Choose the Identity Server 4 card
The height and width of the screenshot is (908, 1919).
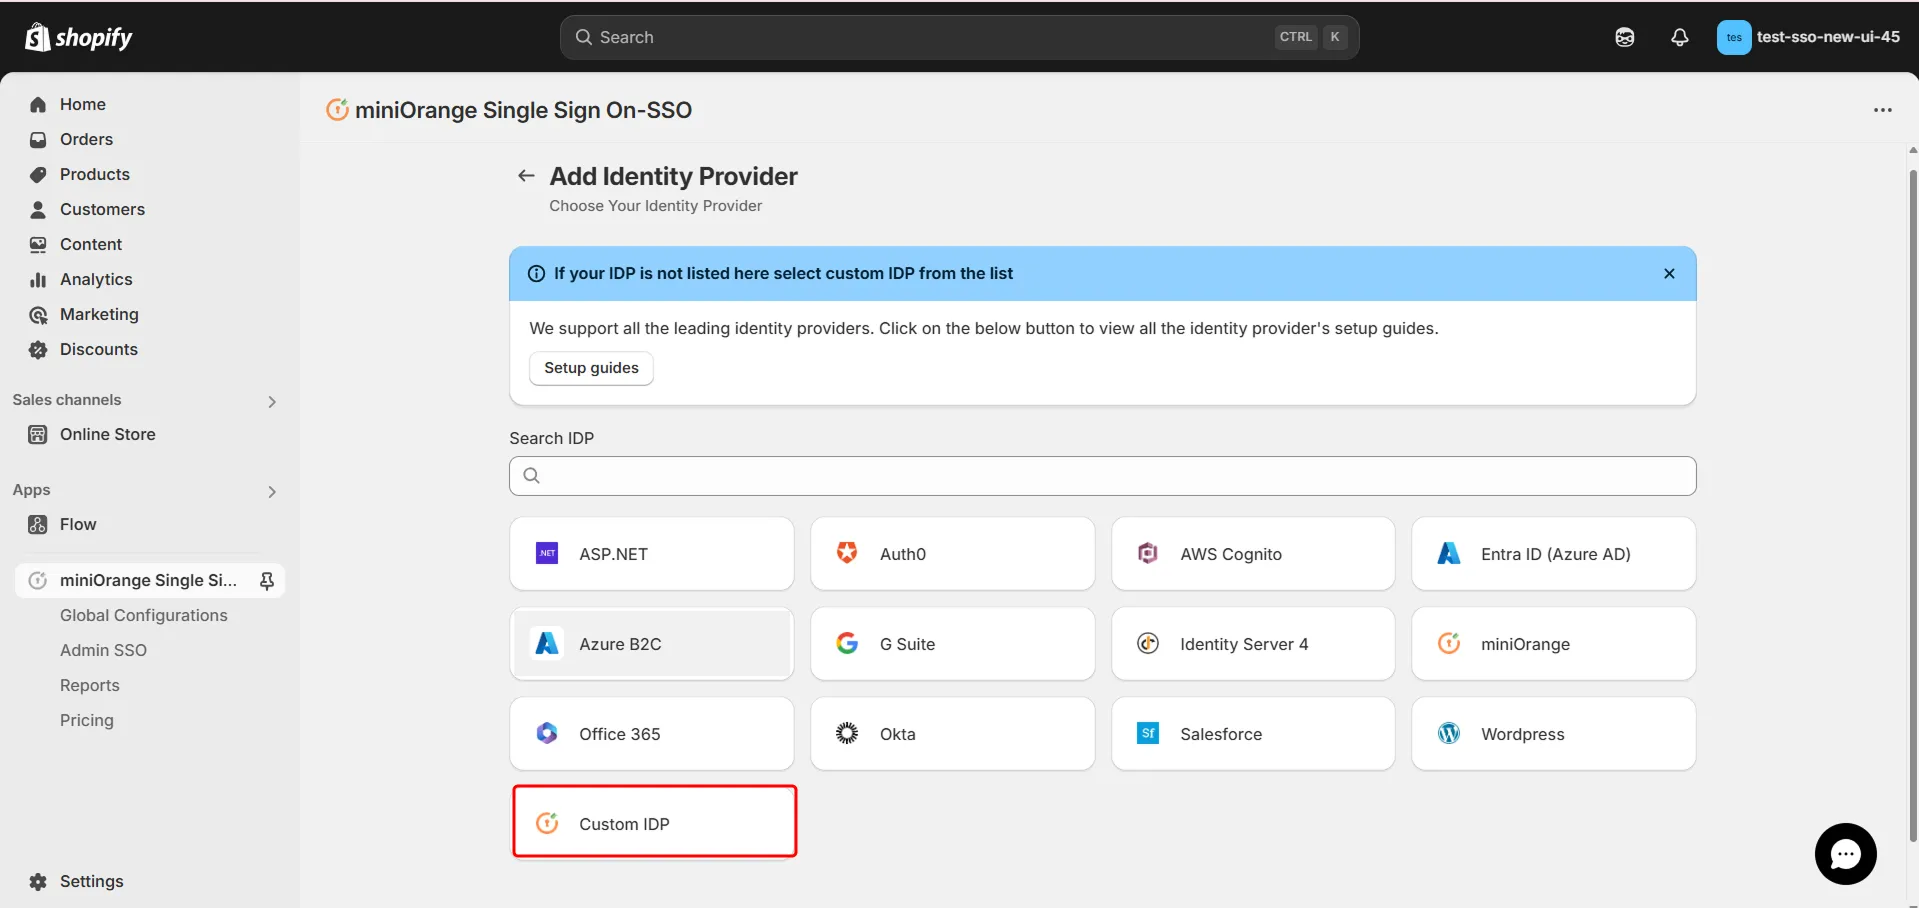(x=1253, y=644)
